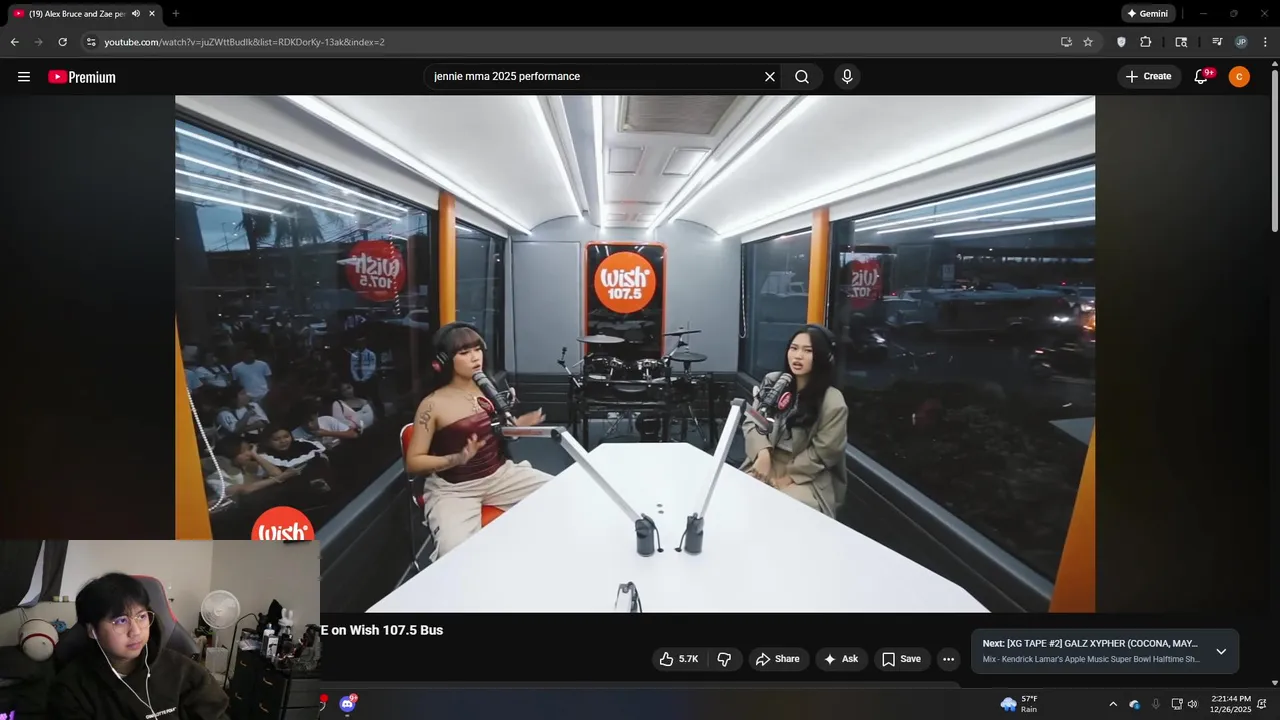Open the YouTube hamburger guide menu

[24, 77]
